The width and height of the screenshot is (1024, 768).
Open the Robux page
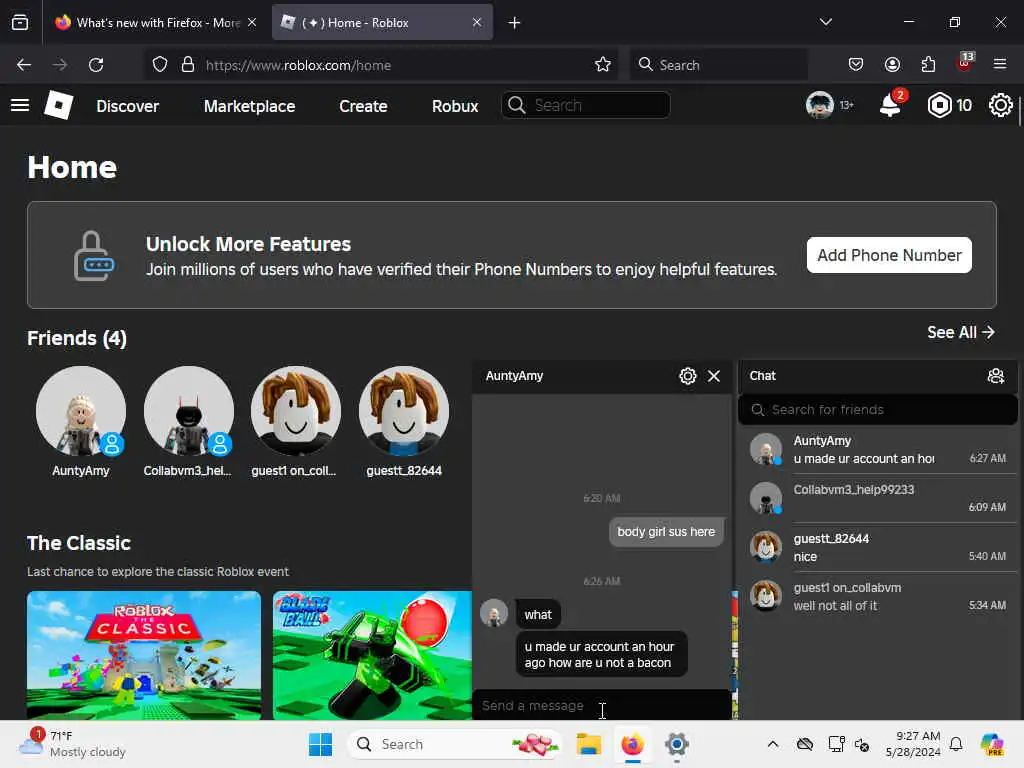(x=455, y=106)
